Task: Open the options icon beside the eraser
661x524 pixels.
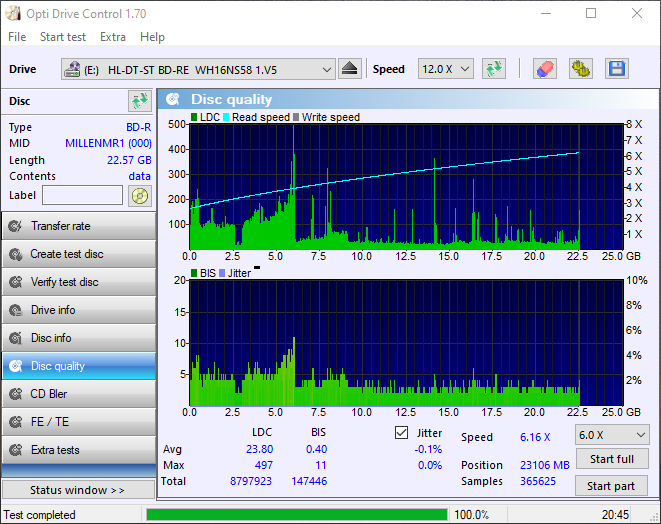Action: (x=580, y=69)
